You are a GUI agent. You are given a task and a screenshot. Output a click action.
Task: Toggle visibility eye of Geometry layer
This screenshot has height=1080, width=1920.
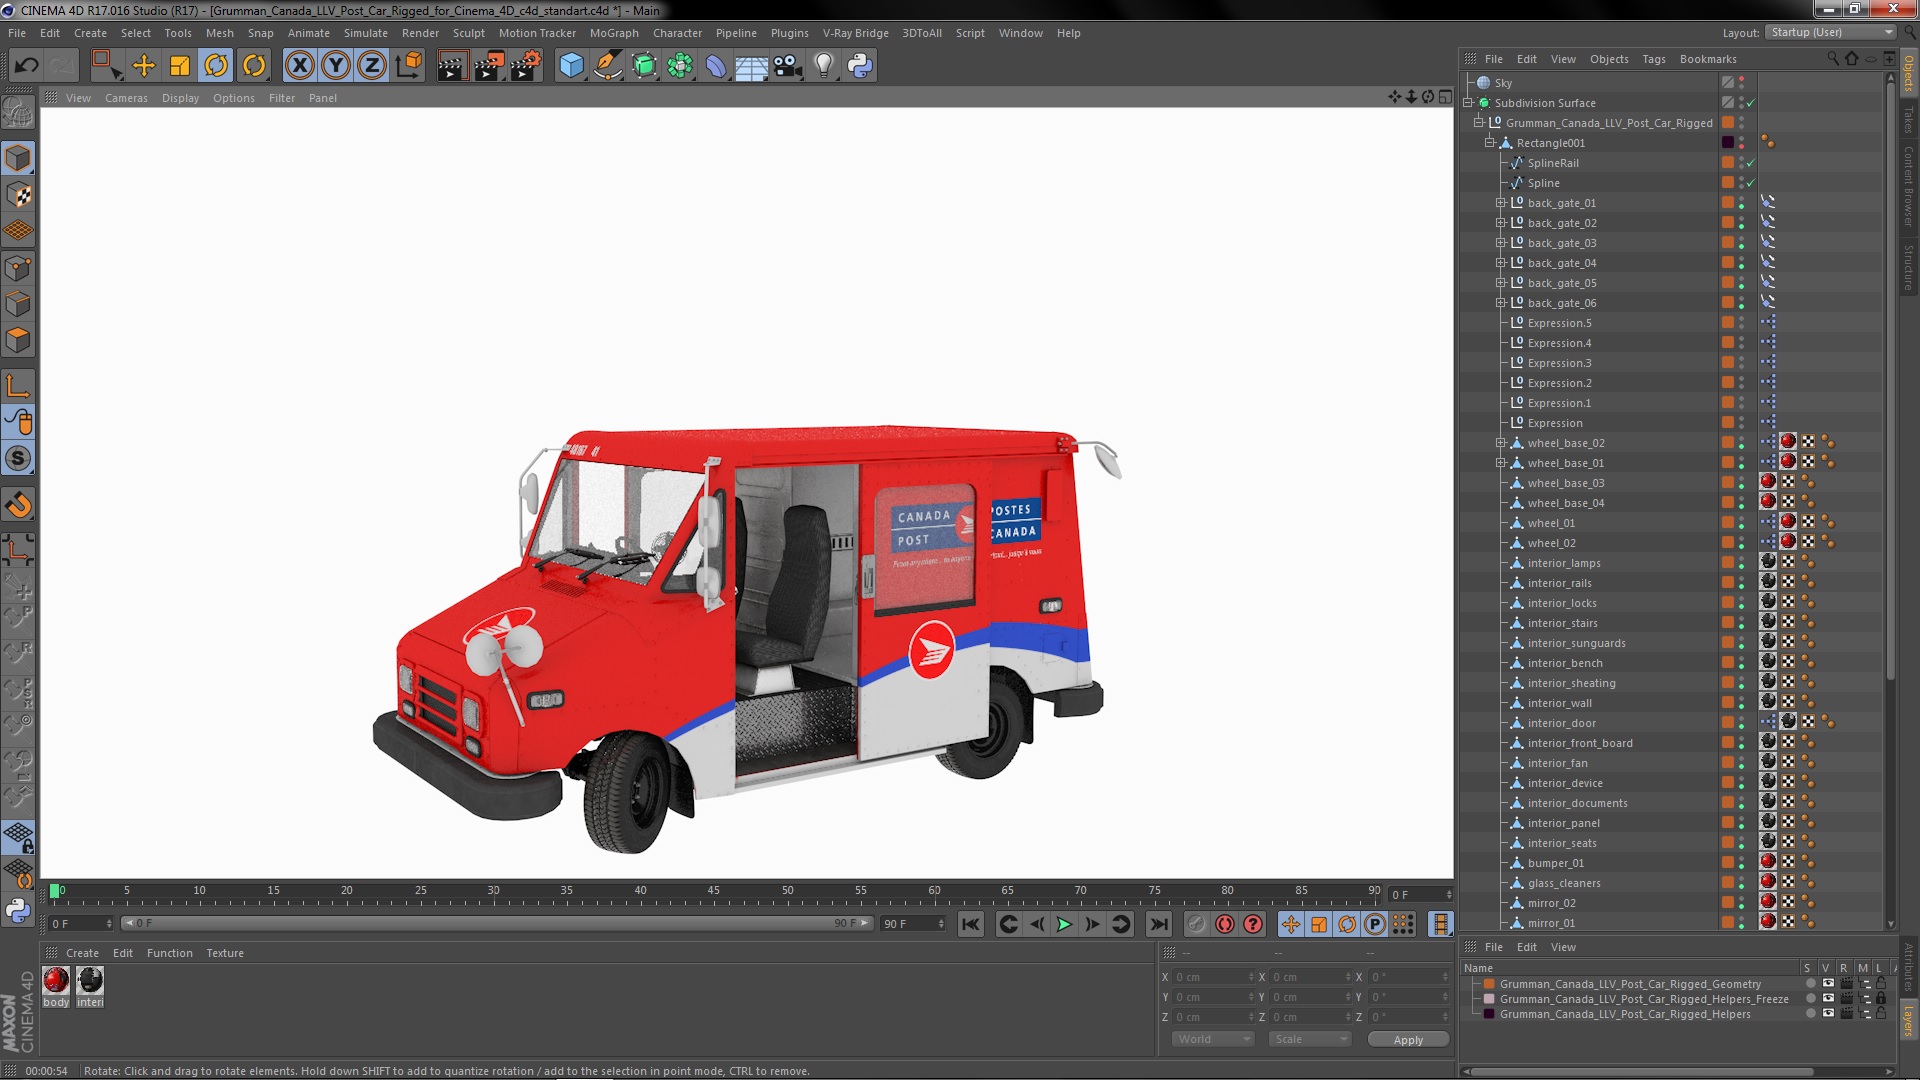click(x=1828, y=984)
